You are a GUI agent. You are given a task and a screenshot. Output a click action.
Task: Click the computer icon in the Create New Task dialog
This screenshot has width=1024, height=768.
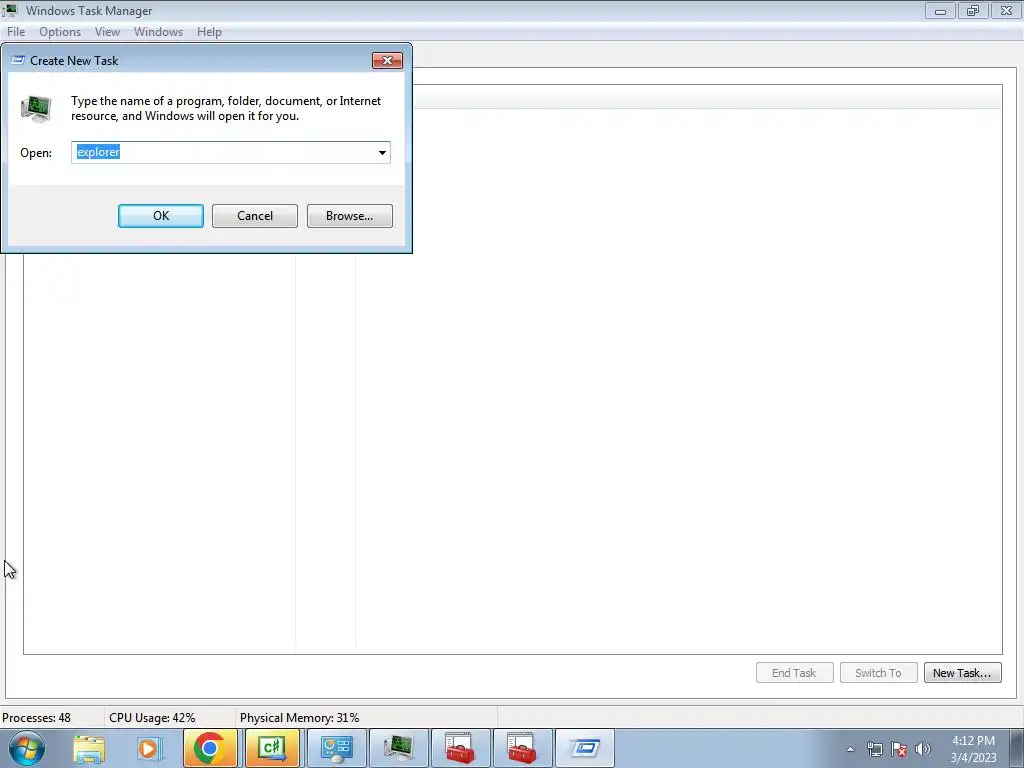pos(36,108)
